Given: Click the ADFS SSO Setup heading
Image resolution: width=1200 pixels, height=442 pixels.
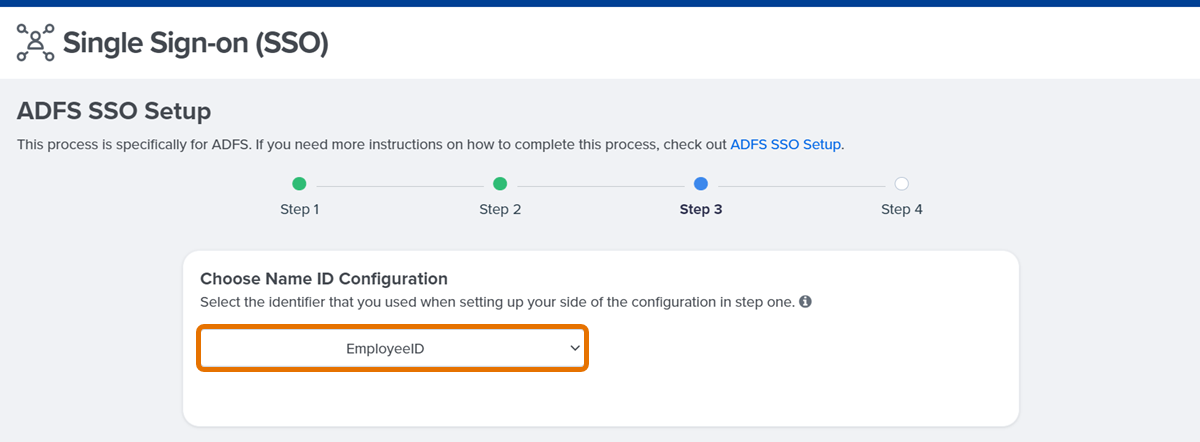Looking at the screenshot, I should pos(114,110).
